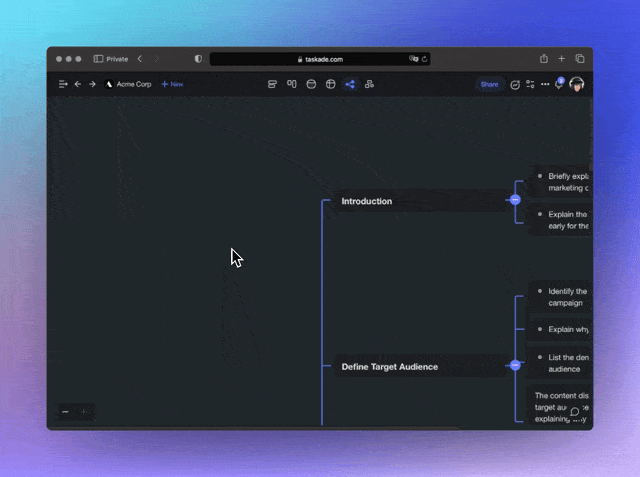Image resolution: width=640 pixels, height=477 pixels.
Task: Select the Introduction mind map node
Action: (367, 201)
